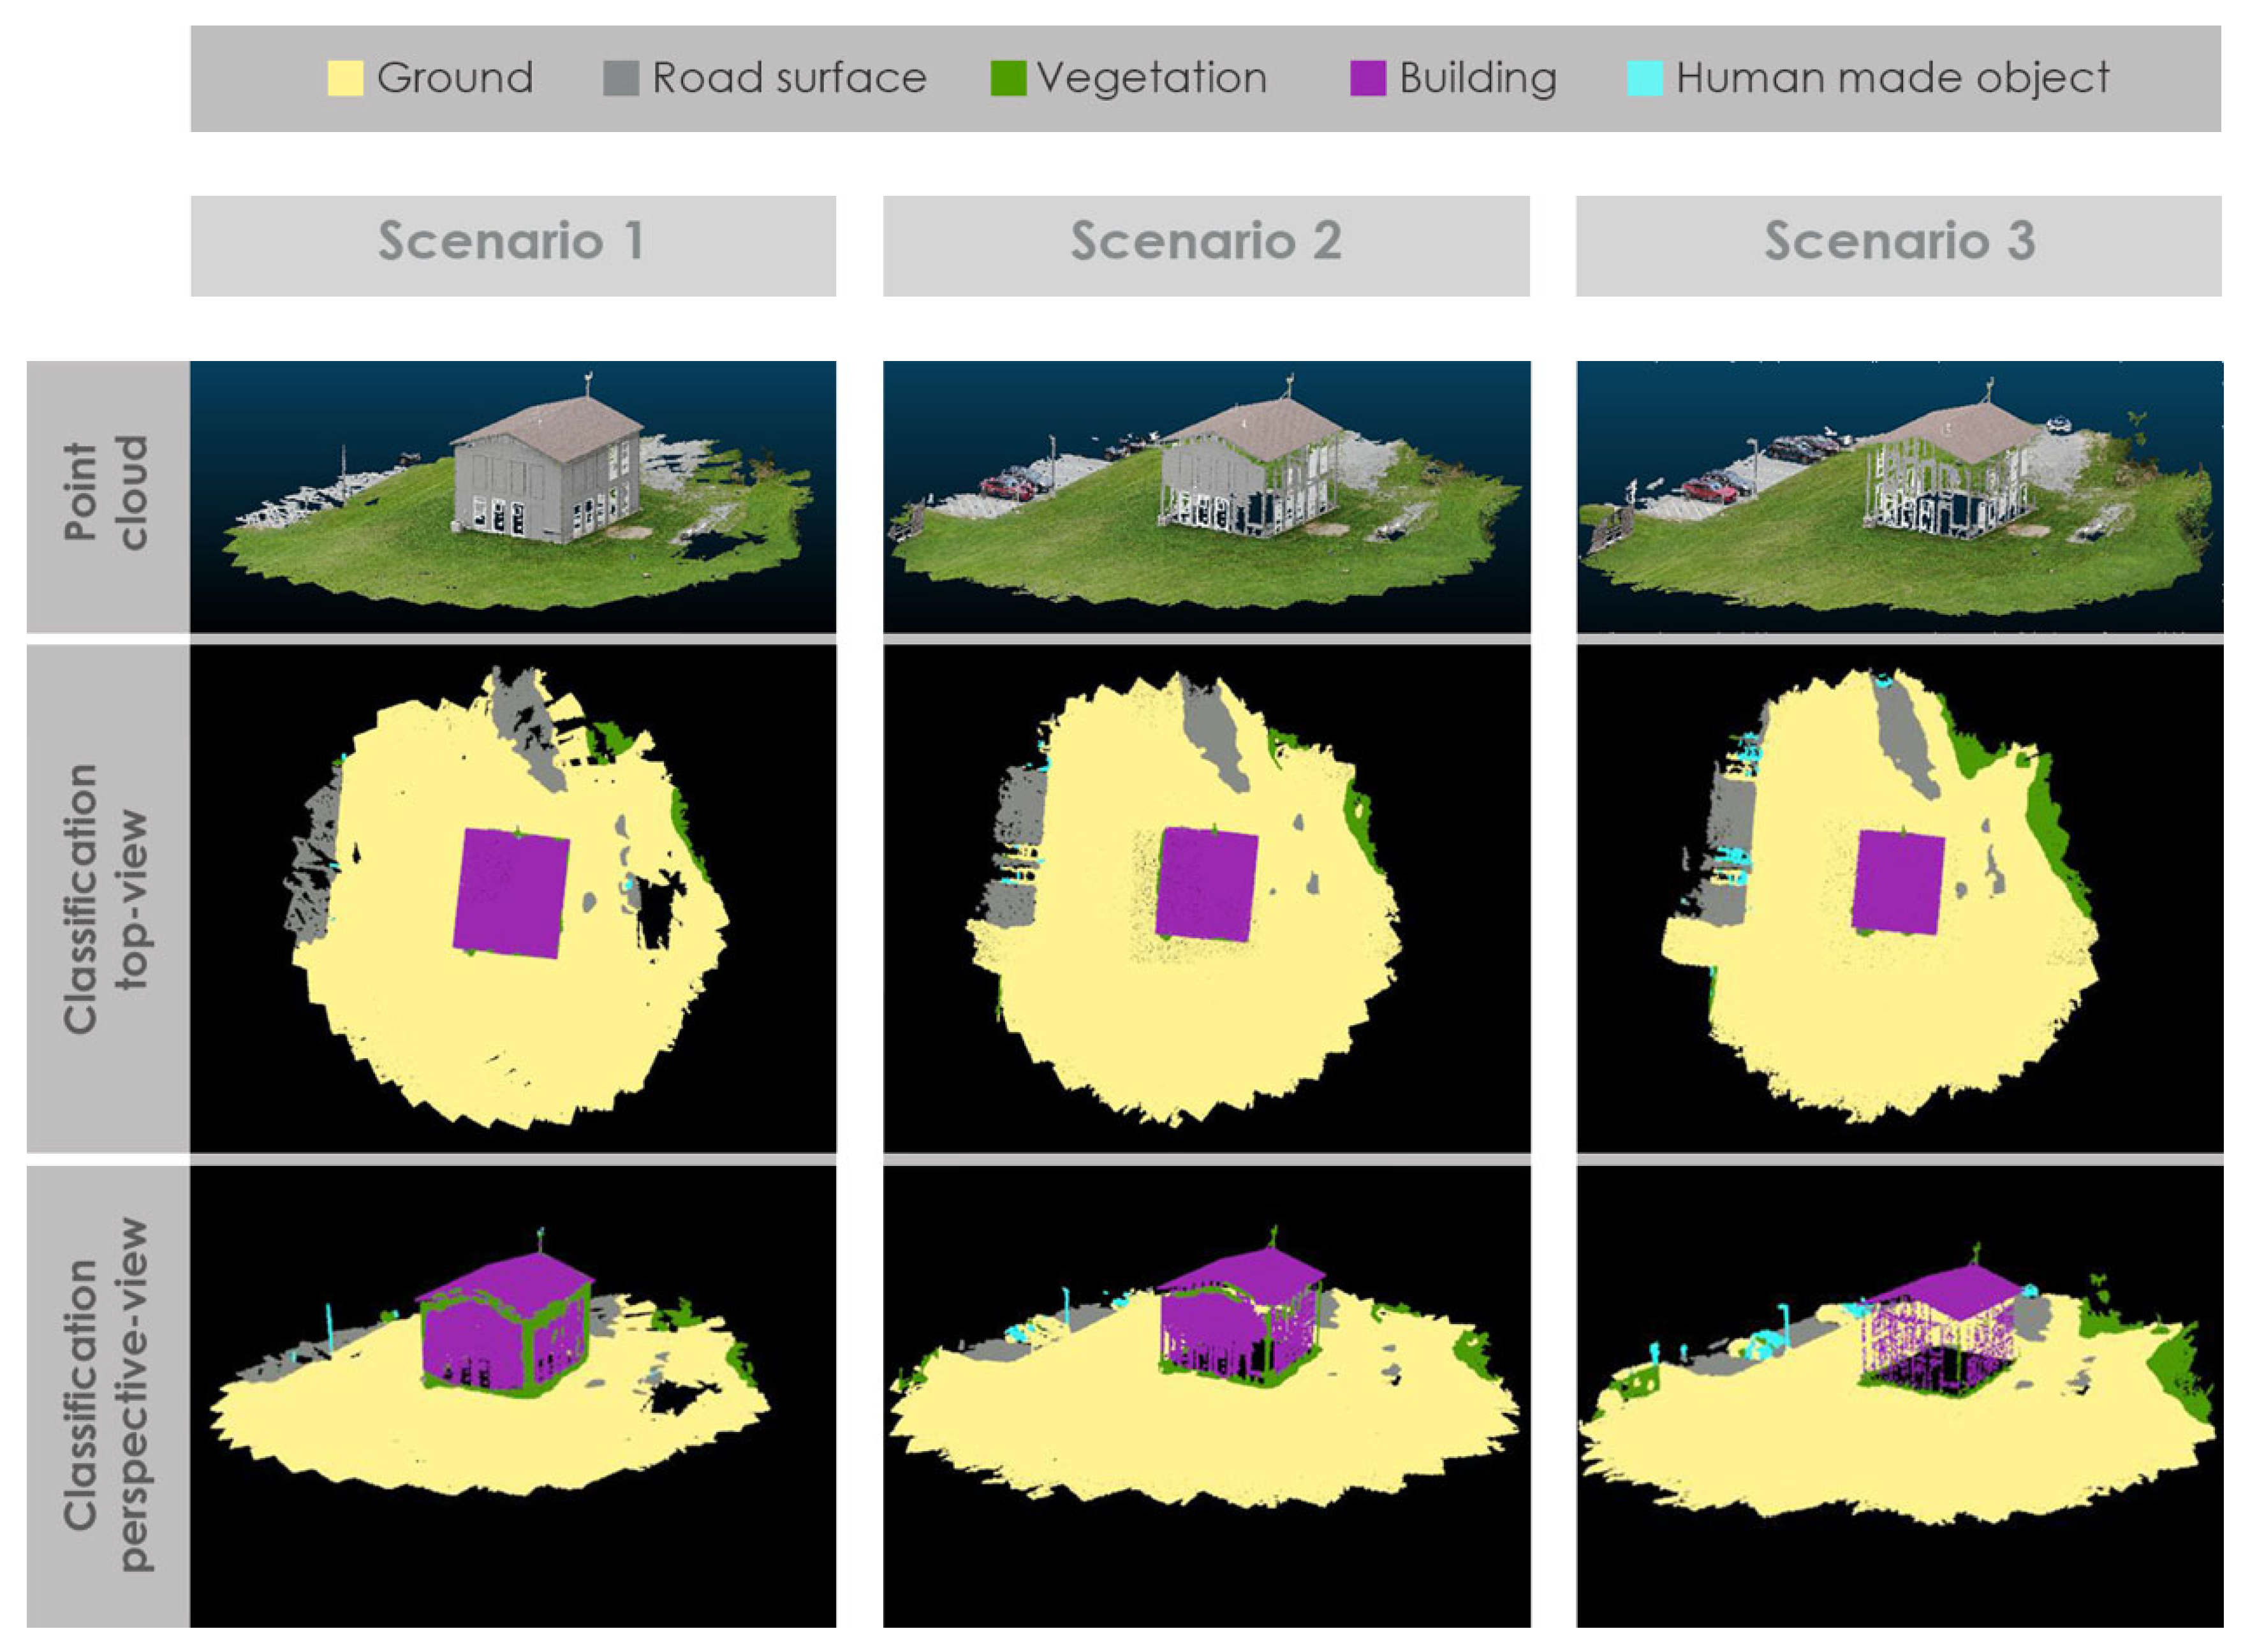Click the Classification top-view row label
Viewport: 2250px width, 1652px height.
click(107, 898)
